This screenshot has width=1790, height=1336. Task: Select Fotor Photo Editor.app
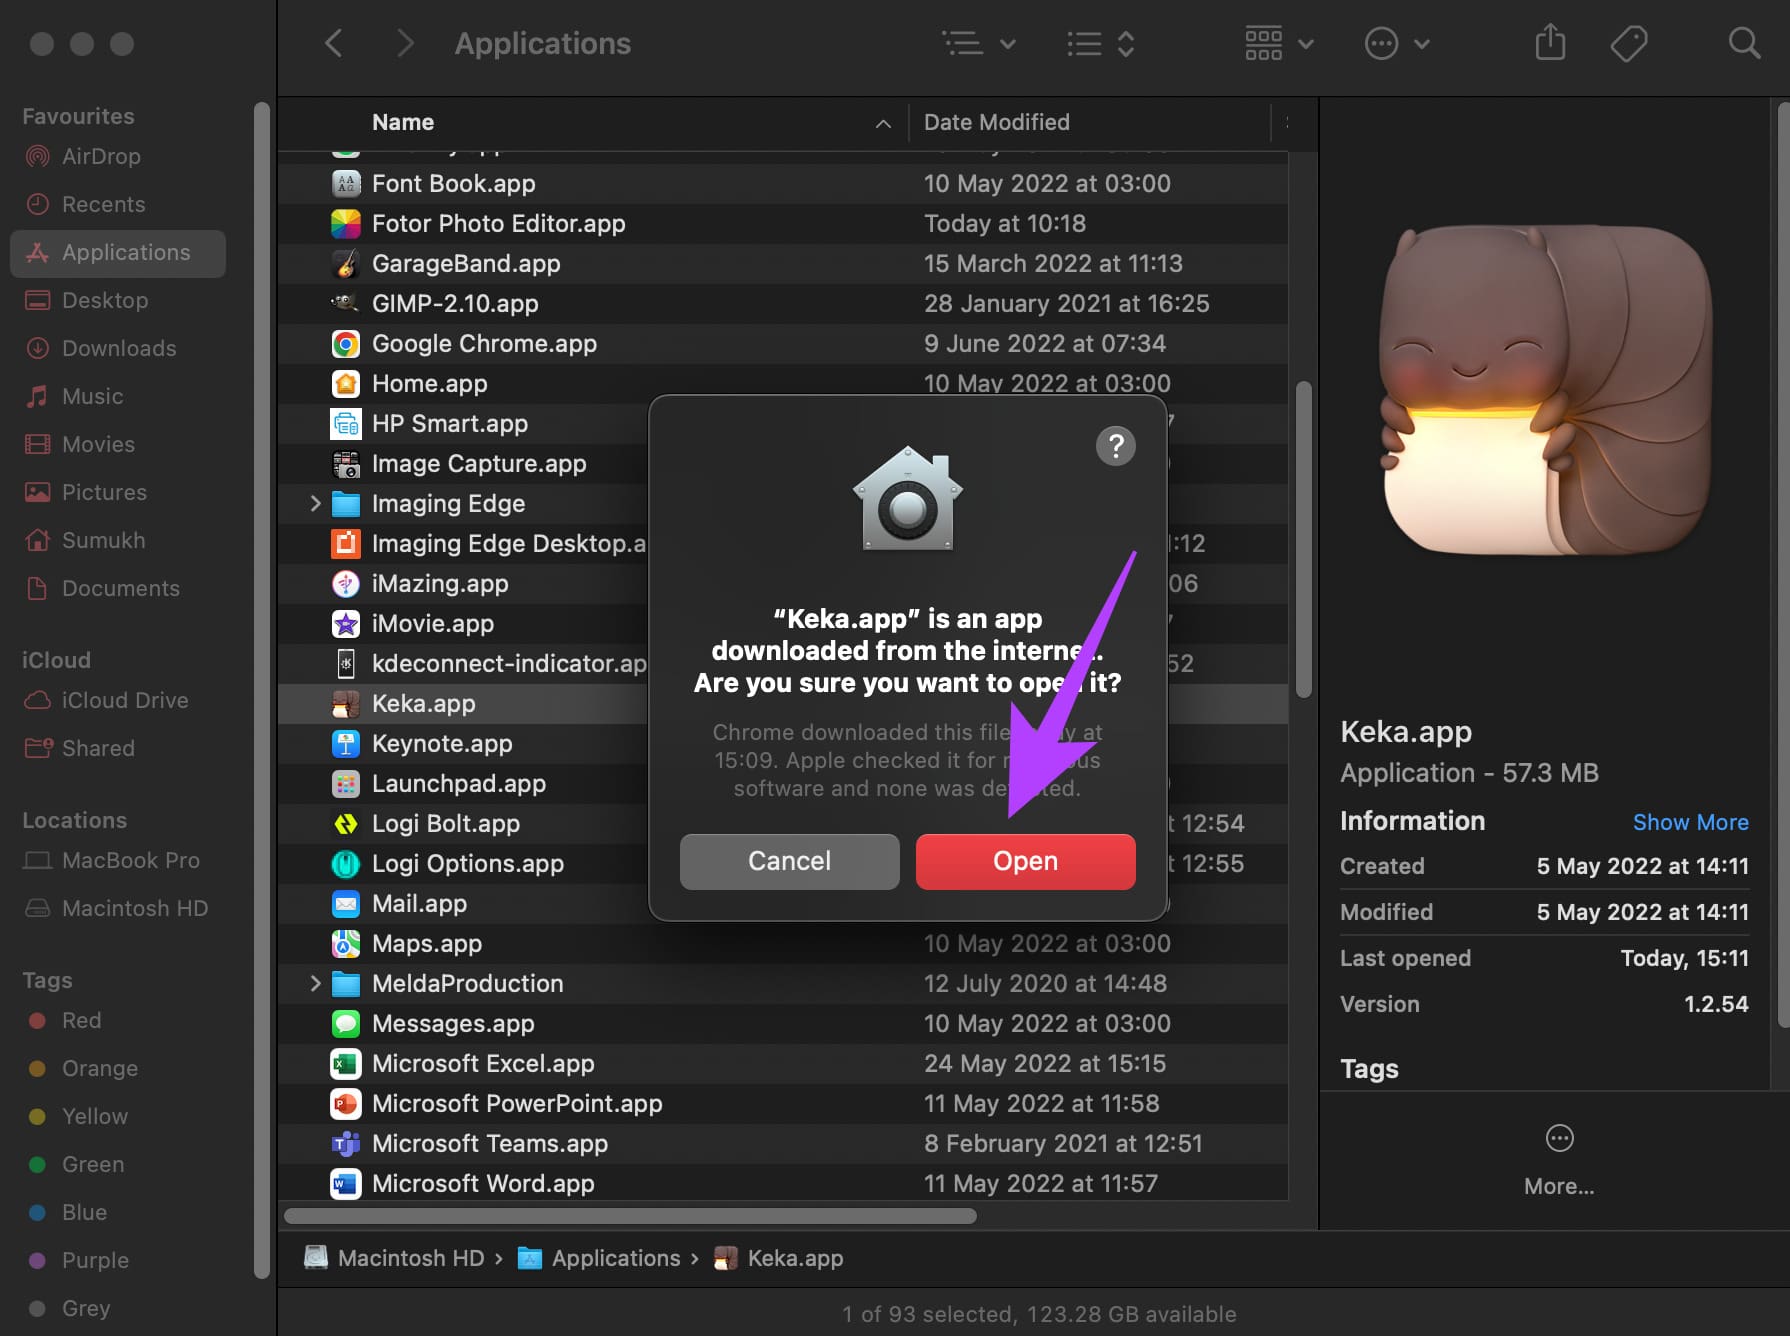[783, 223]
